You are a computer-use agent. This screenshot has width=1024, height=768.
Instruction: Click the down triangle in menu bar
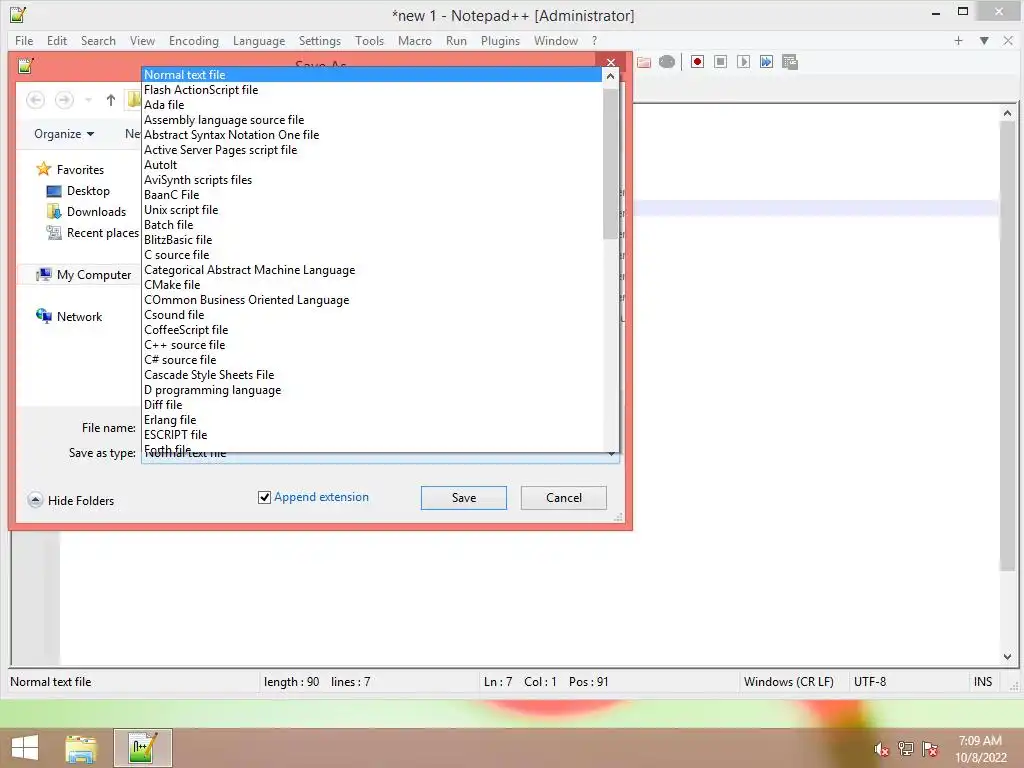tap(984, 40)
